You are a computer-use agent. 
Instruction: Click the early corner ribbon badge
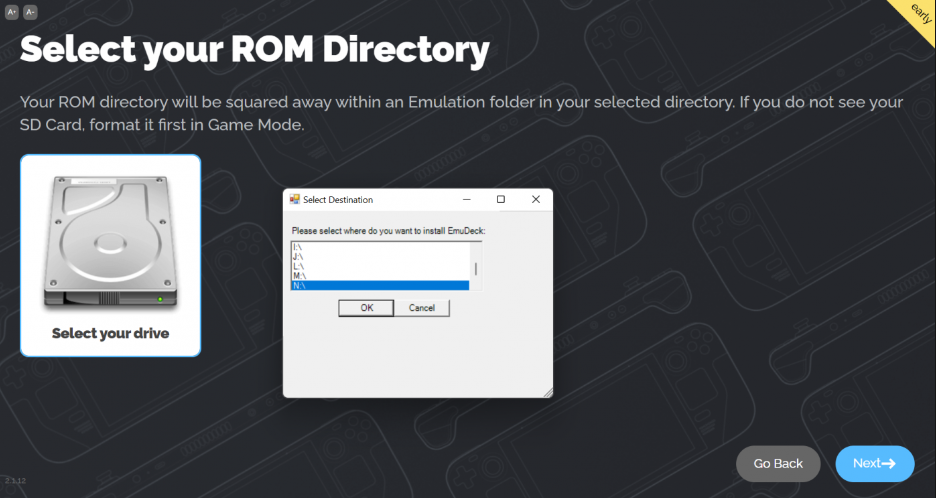[919, 13]
